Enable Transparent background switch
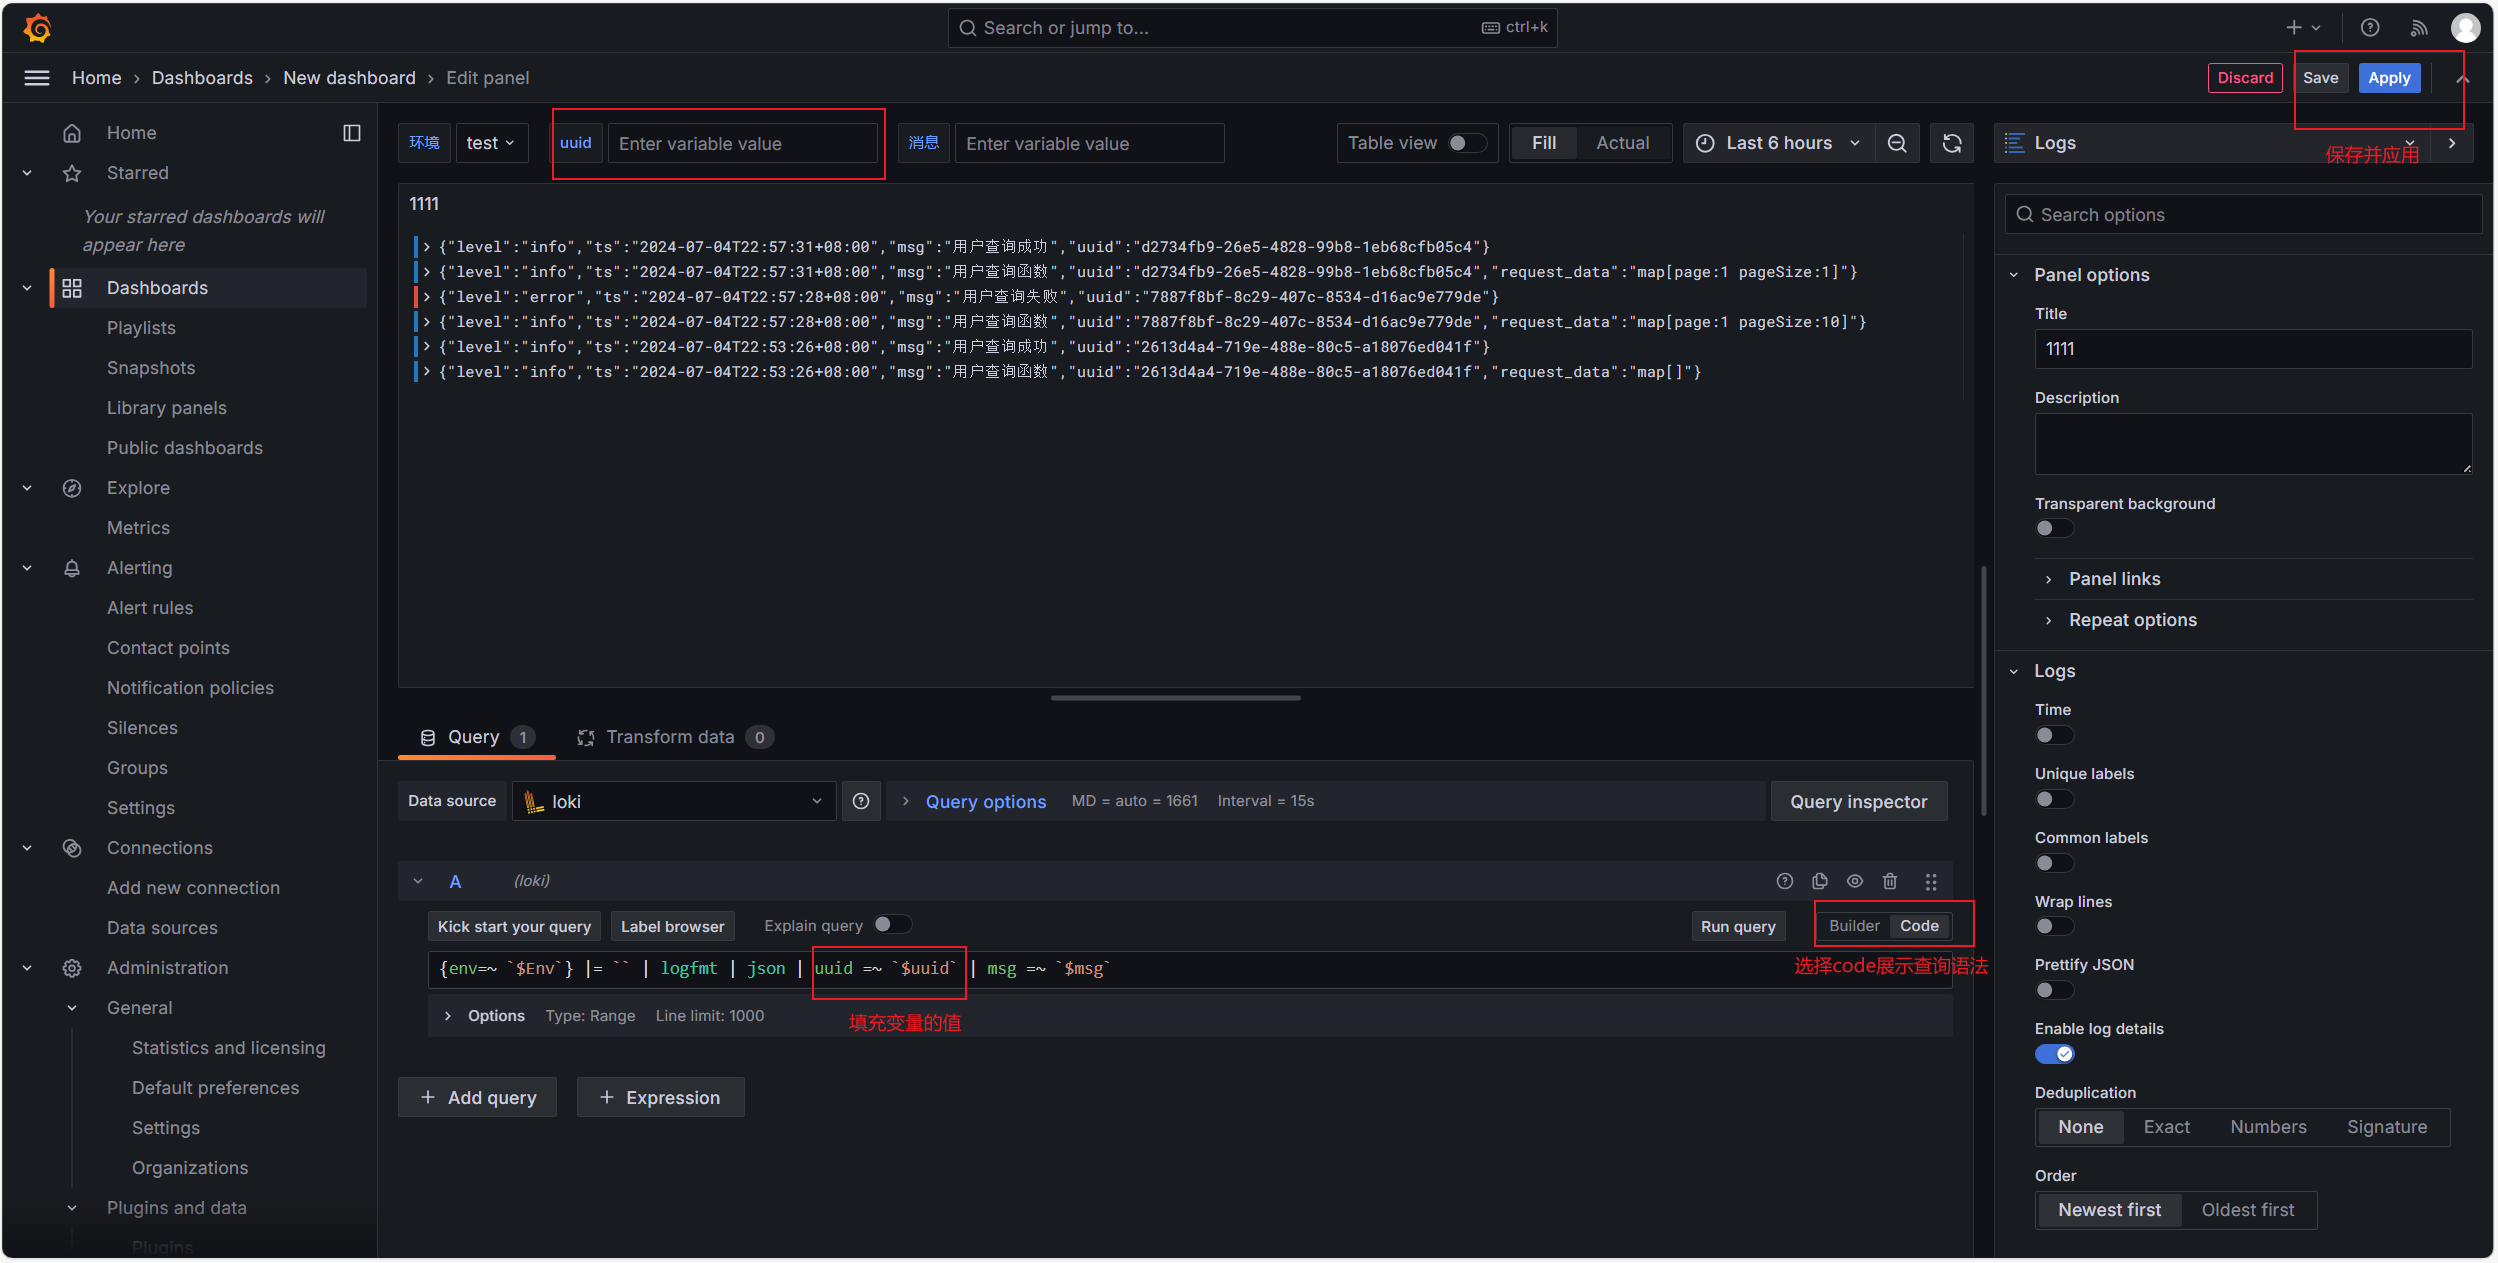This screenshot has height=1263, width=2498. pos(2054,528)
